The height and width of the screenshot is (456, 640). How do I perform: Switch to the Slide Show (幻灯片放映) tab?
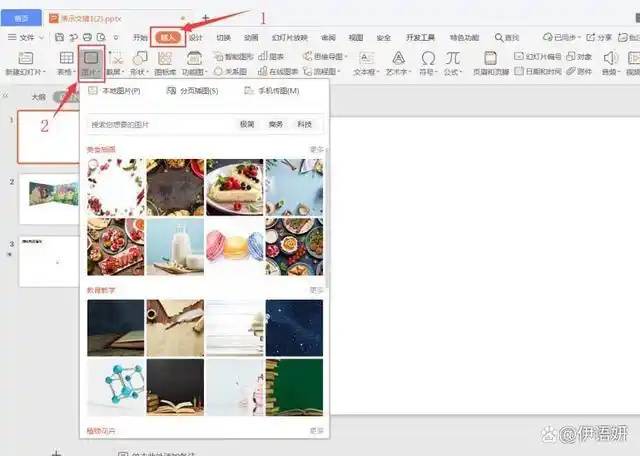pos(290,38)
